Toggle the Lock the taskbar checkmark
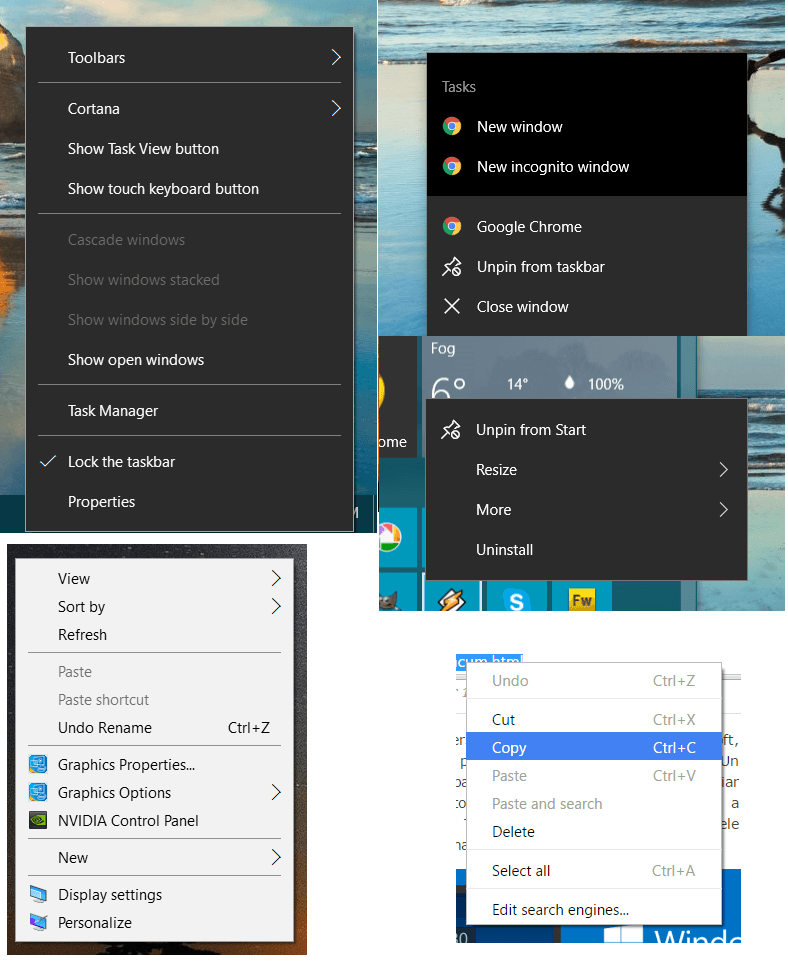Viewport: 788px width, 968px height. [47, 462]
